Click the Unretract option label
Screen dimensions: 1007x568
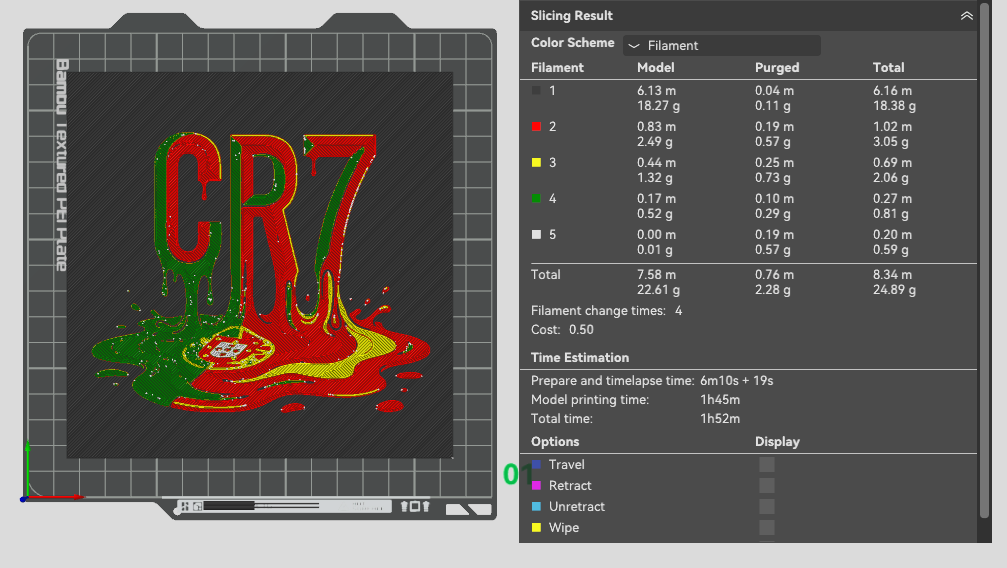click(577, 506)
